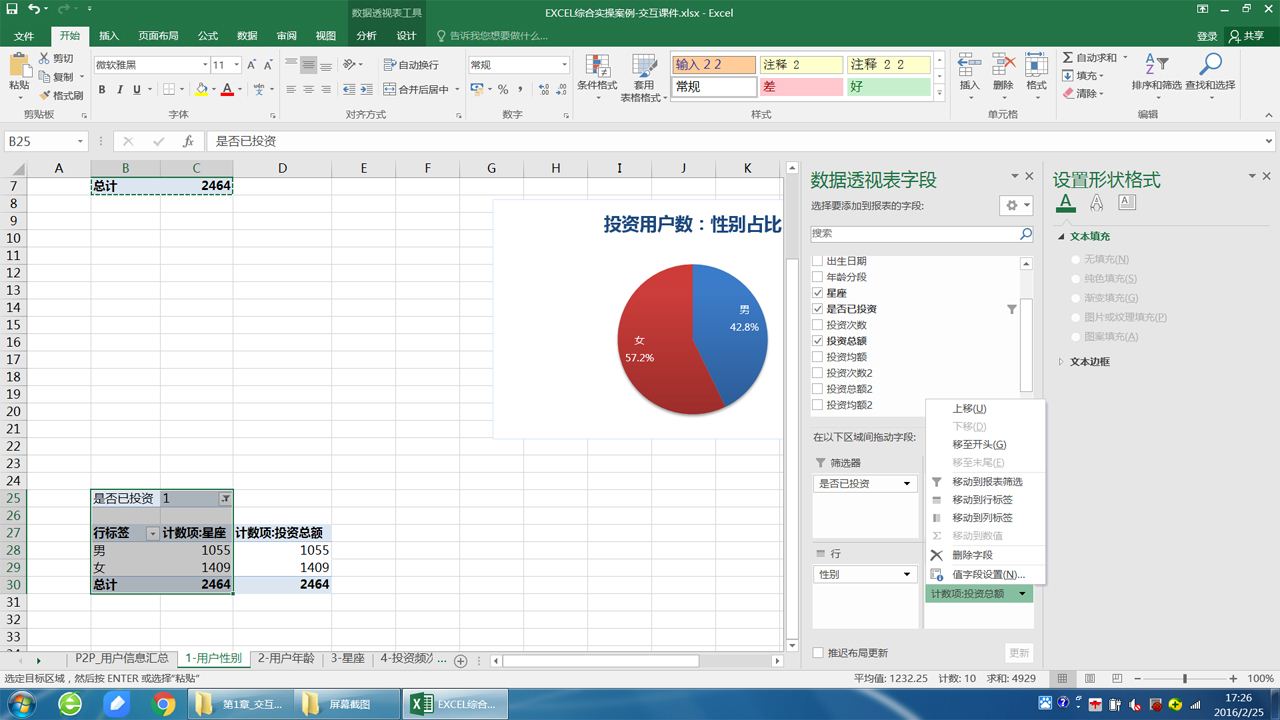The height and width of the screenshot is (720, 1280).
Task: Undo the last action
Action: coord(35,9)
